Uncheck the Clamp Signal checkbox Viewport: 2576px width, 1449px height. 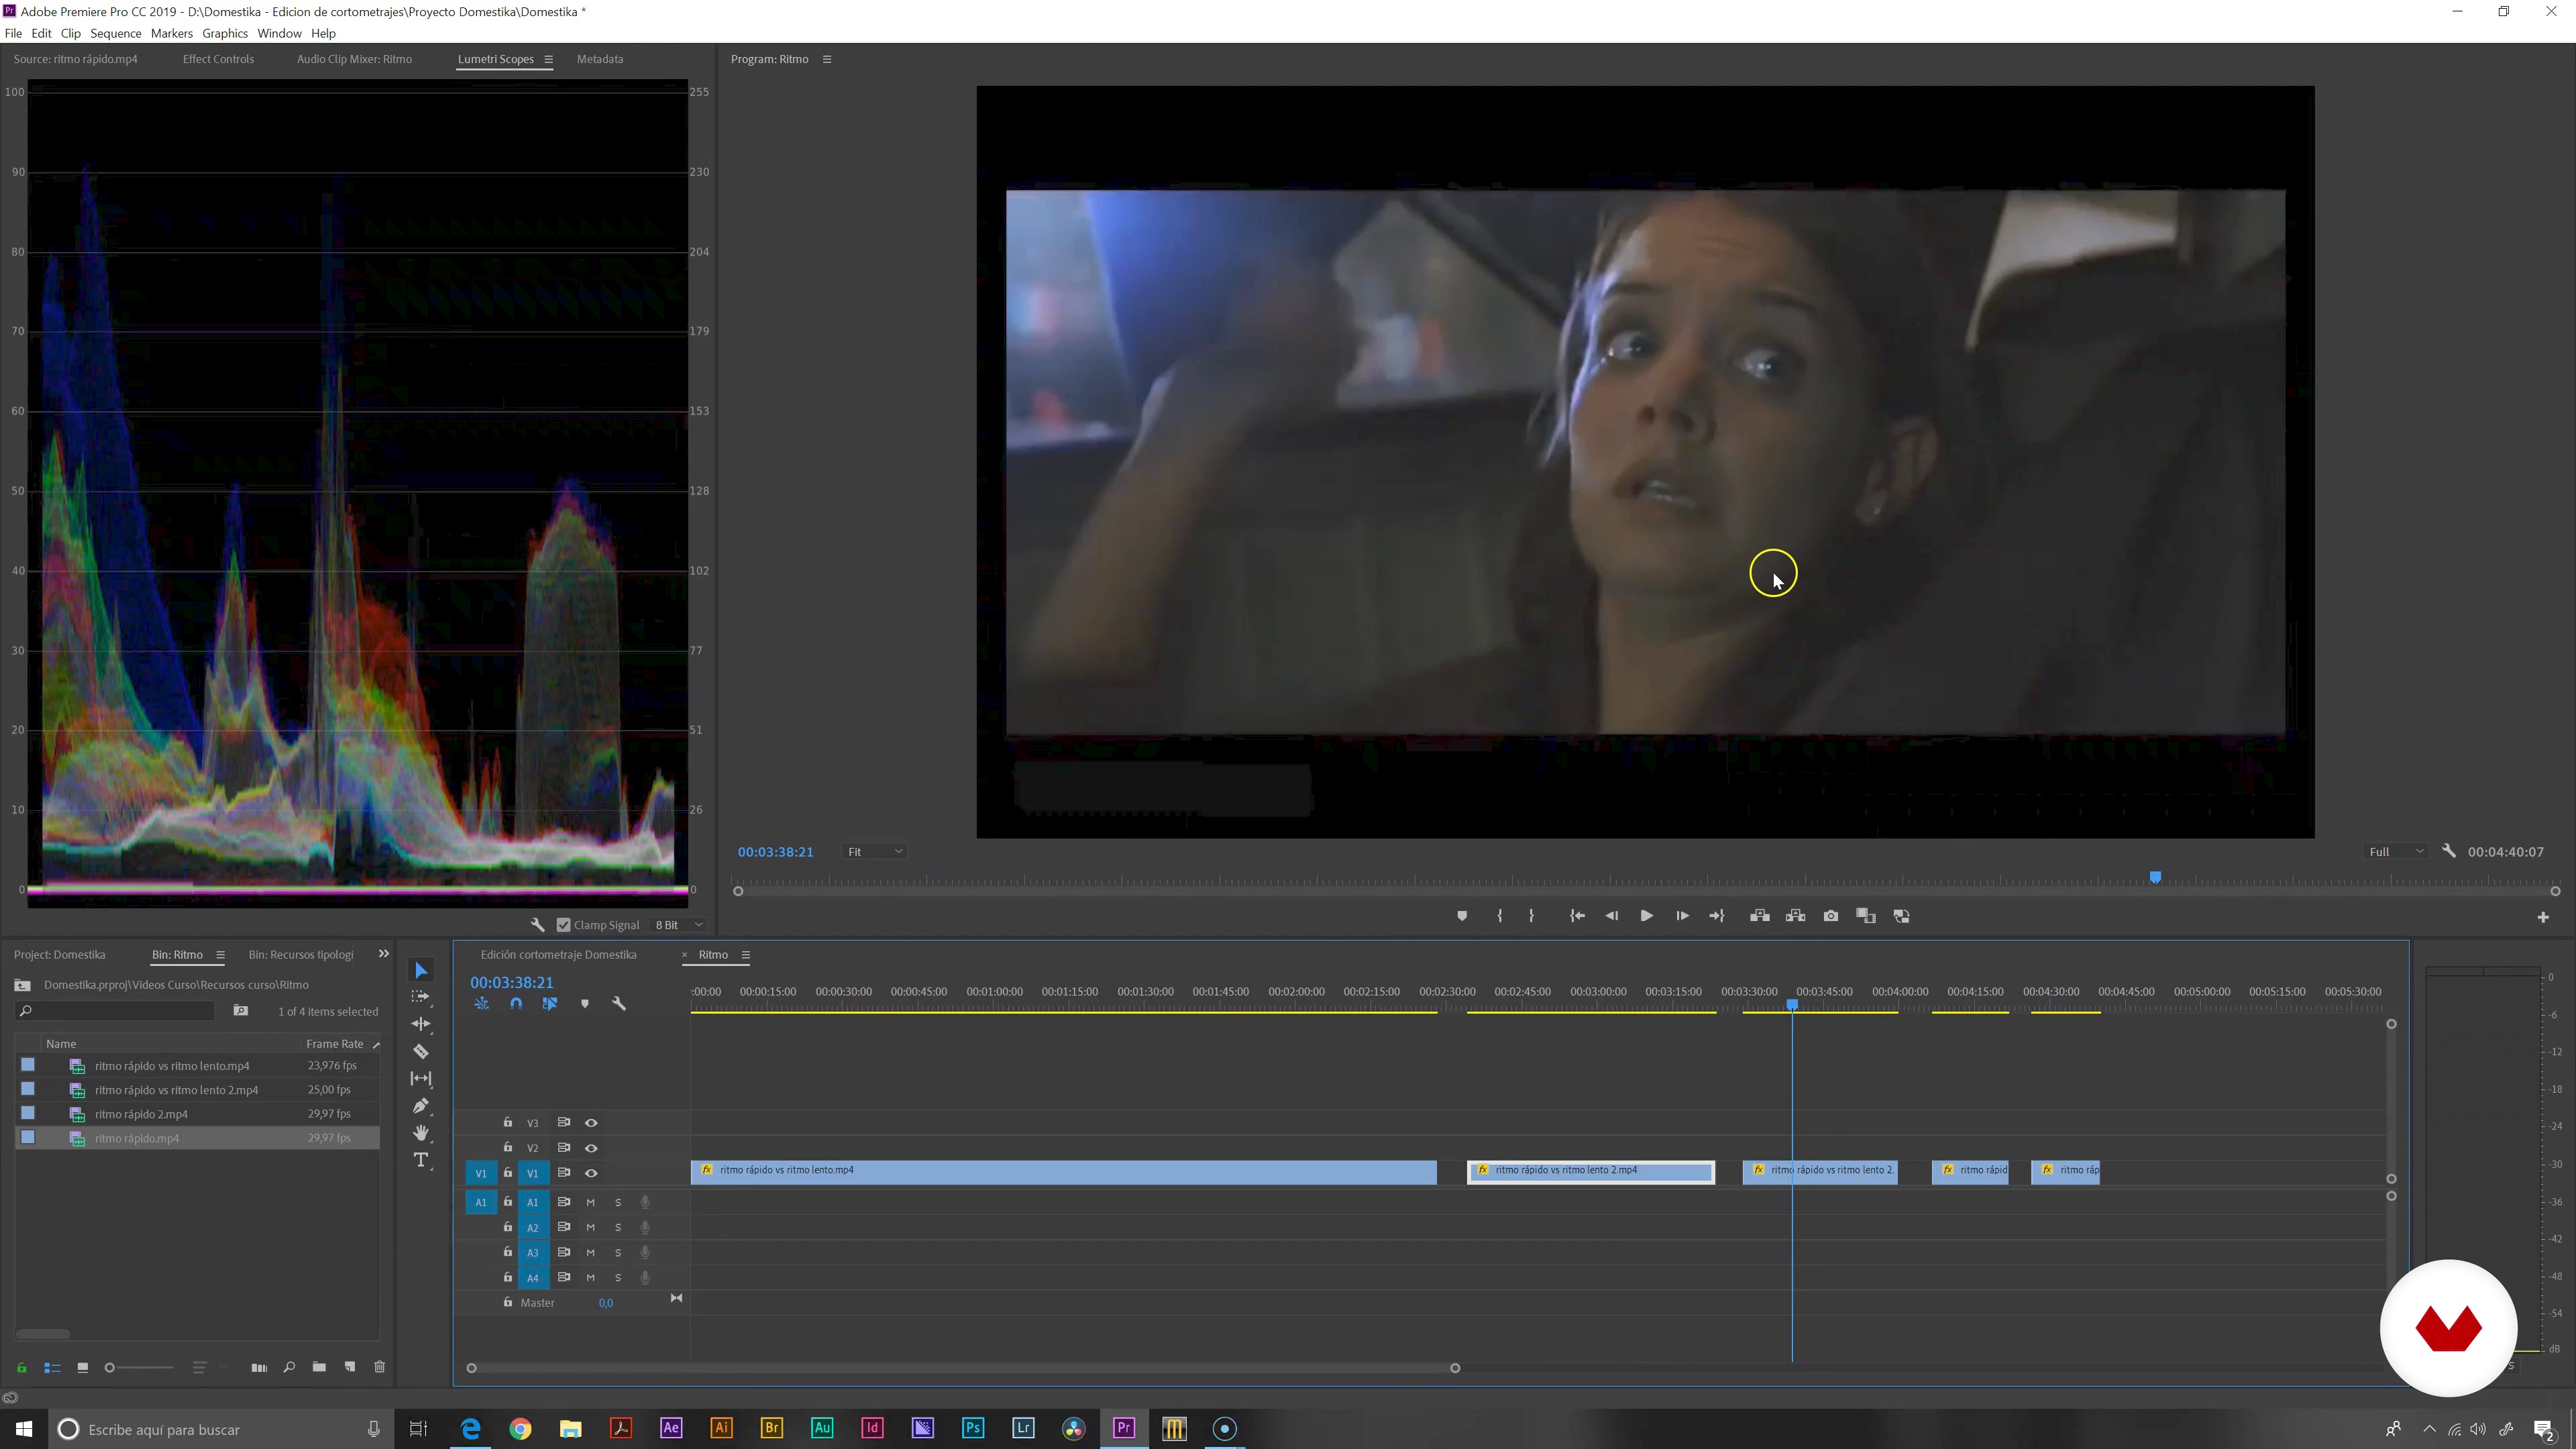coord(564,925)
